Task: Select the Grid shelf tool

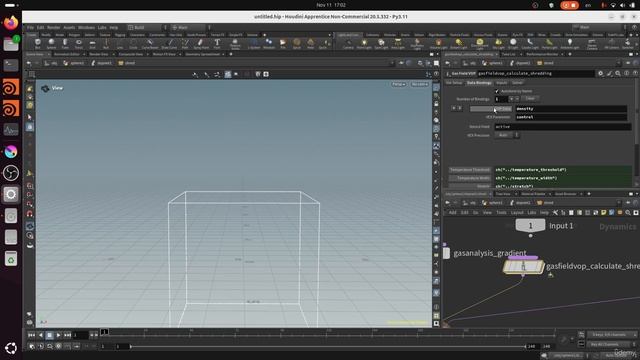Action: pos(92,43)
